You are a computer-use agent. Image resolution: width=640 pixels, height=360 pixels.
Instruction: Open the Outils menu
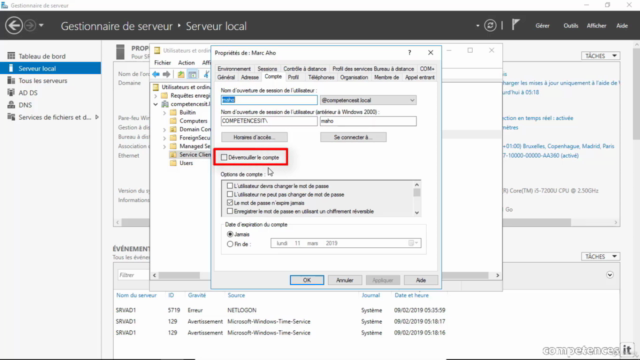(571, 25)
